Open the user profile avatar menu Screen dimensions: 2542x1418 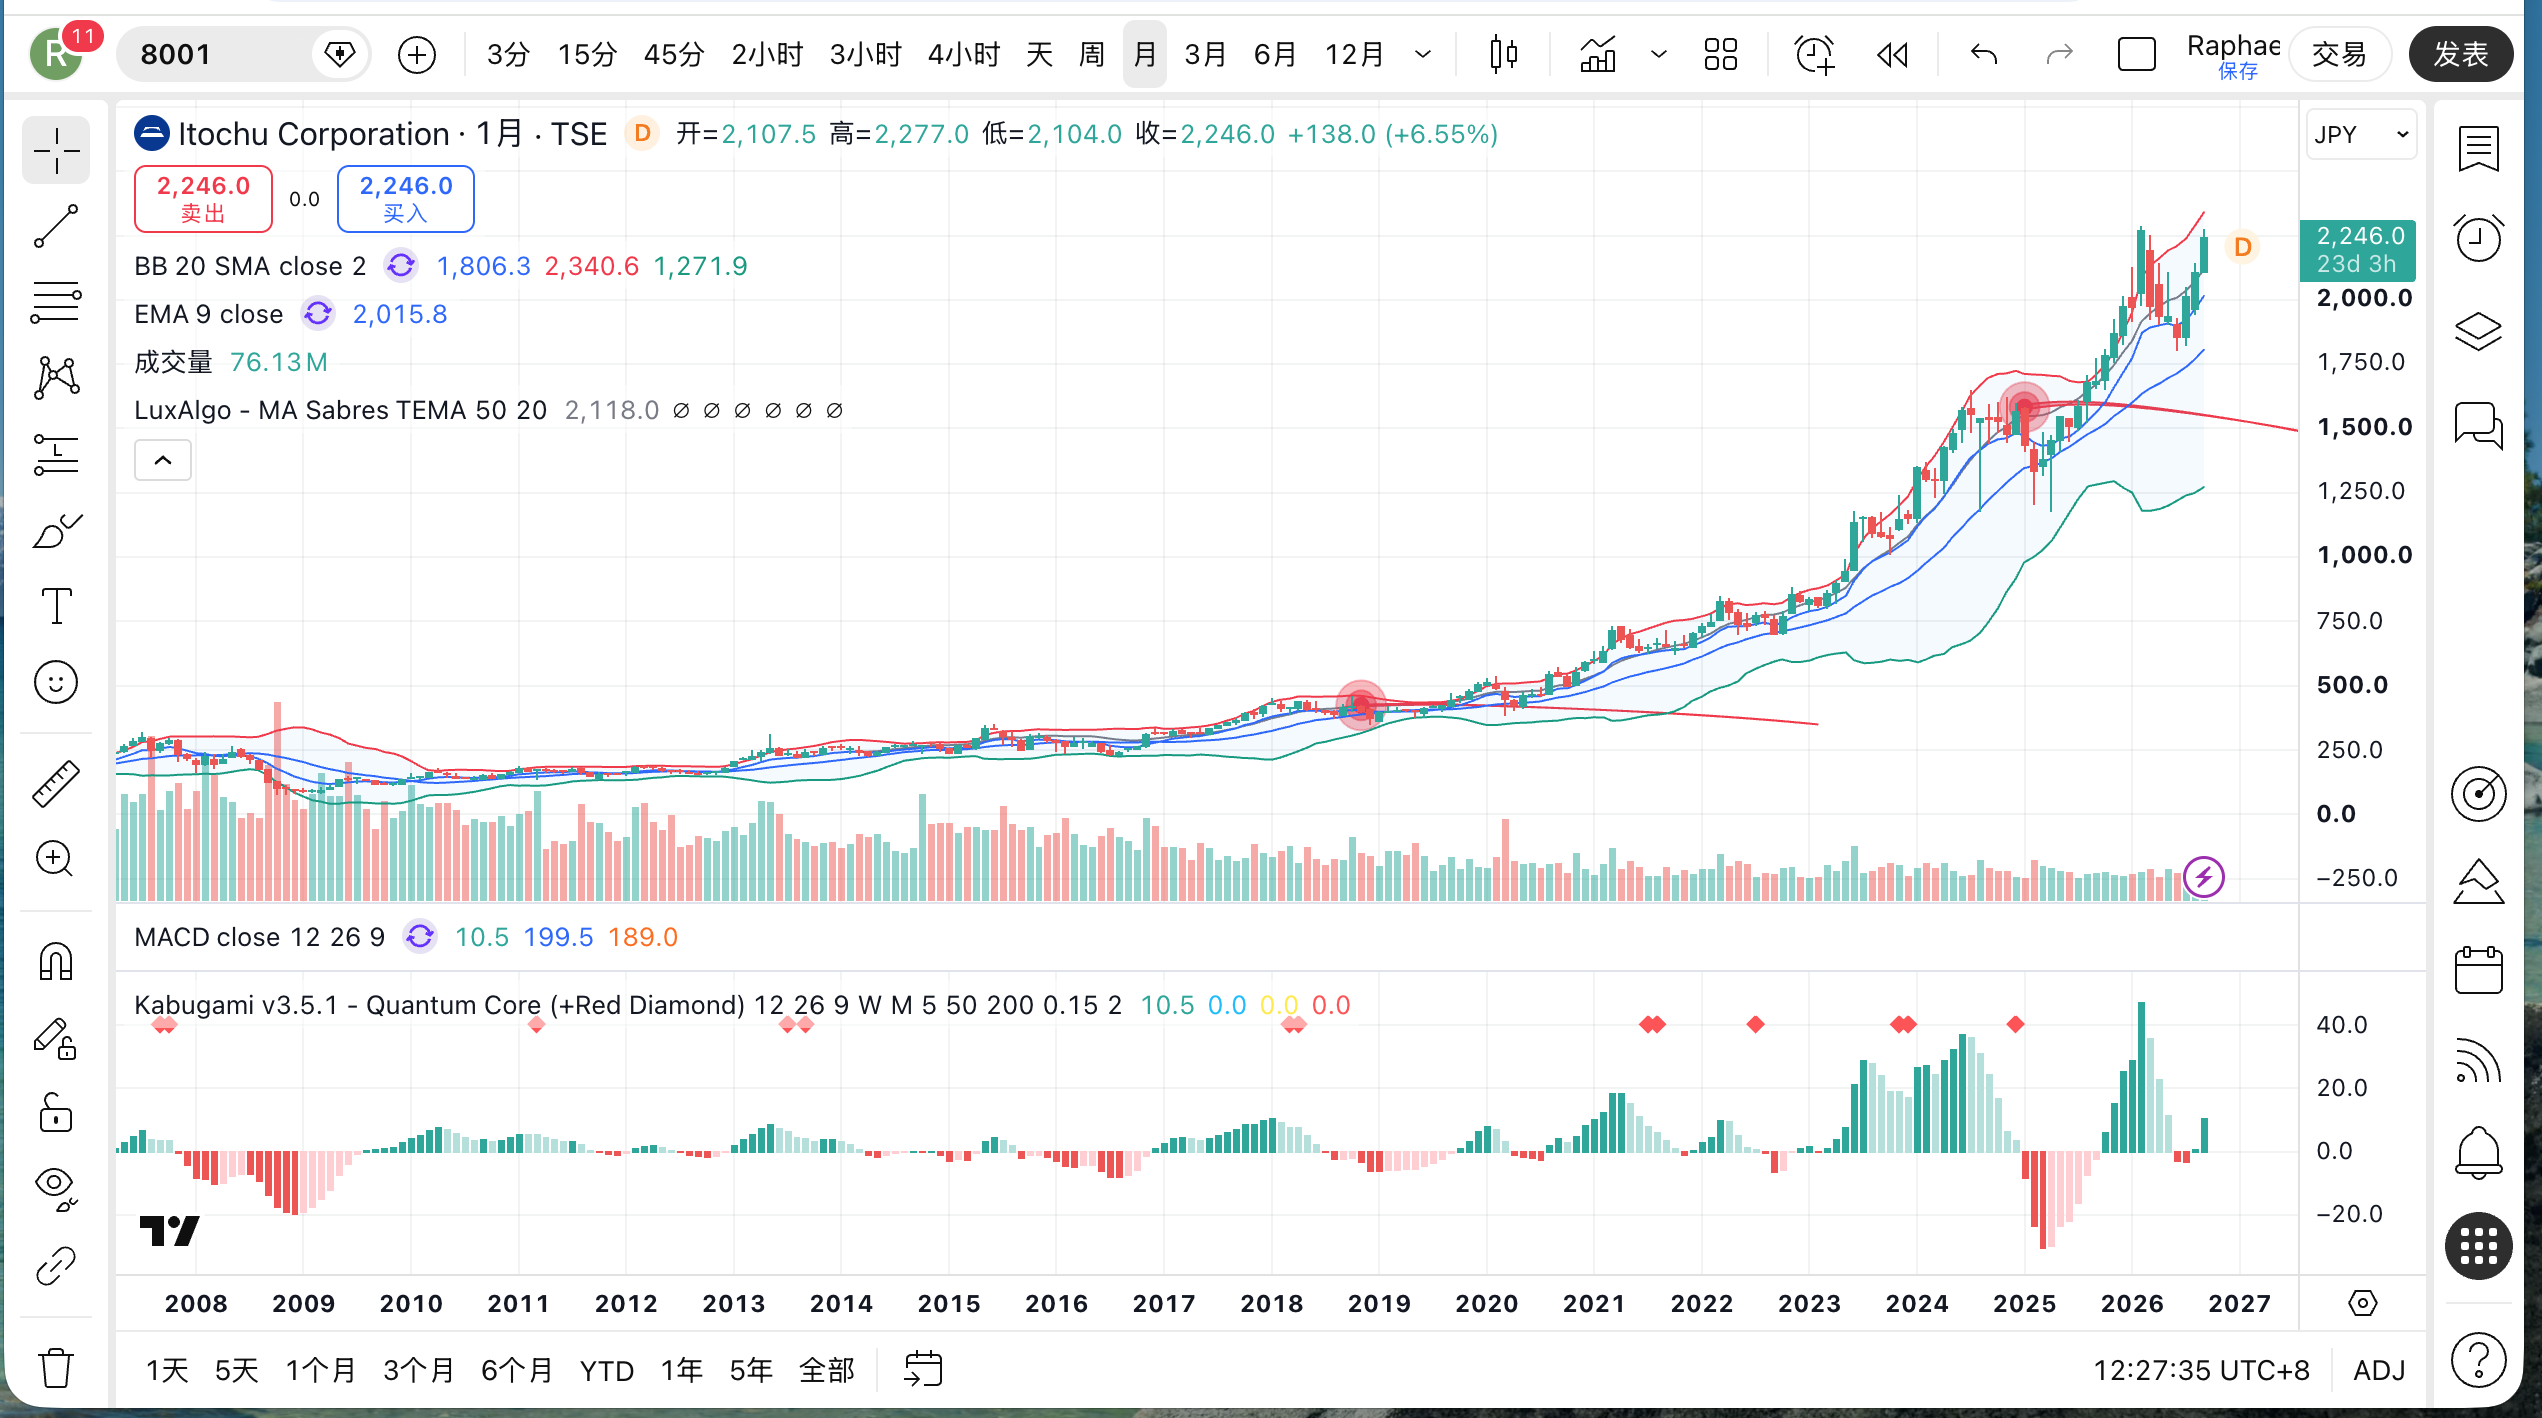tap(56, 54)
